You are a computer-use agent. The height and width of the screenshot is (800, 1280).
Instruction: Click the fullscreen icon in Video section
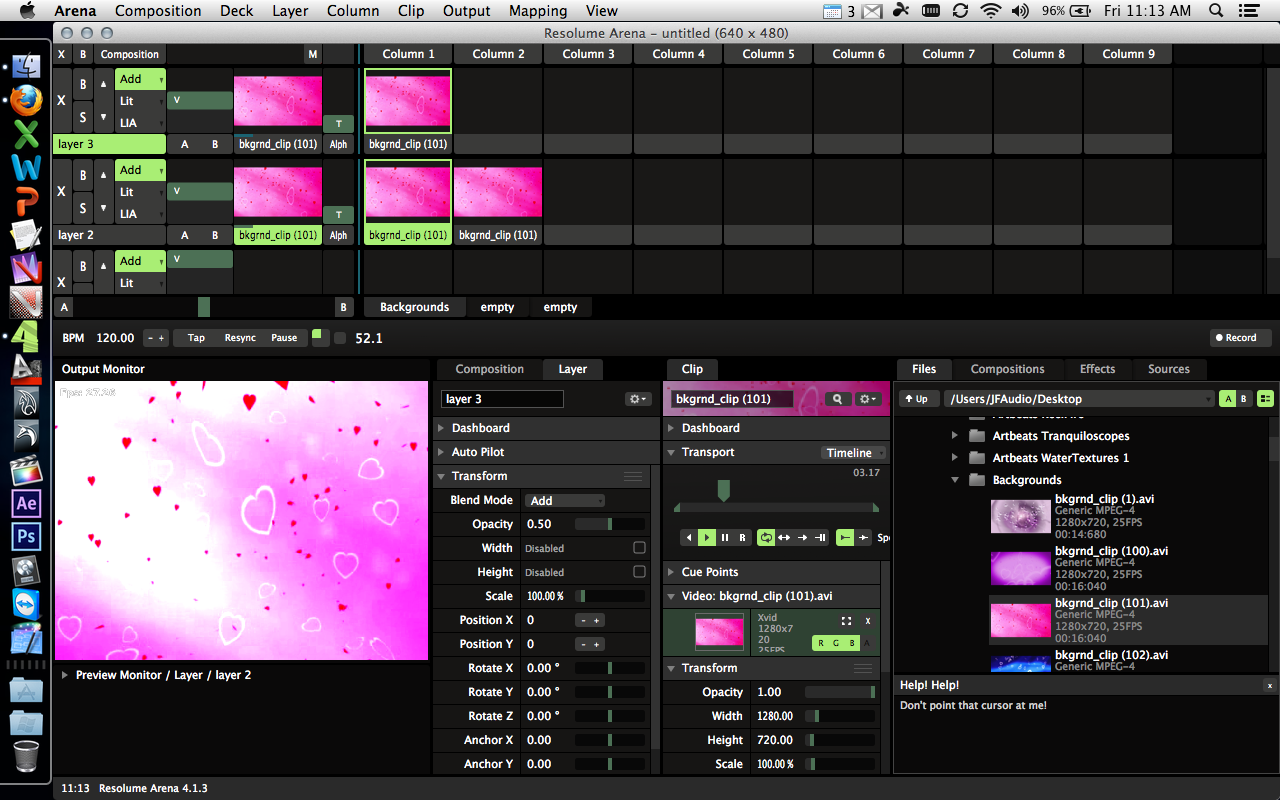click(x=846, y=621)
